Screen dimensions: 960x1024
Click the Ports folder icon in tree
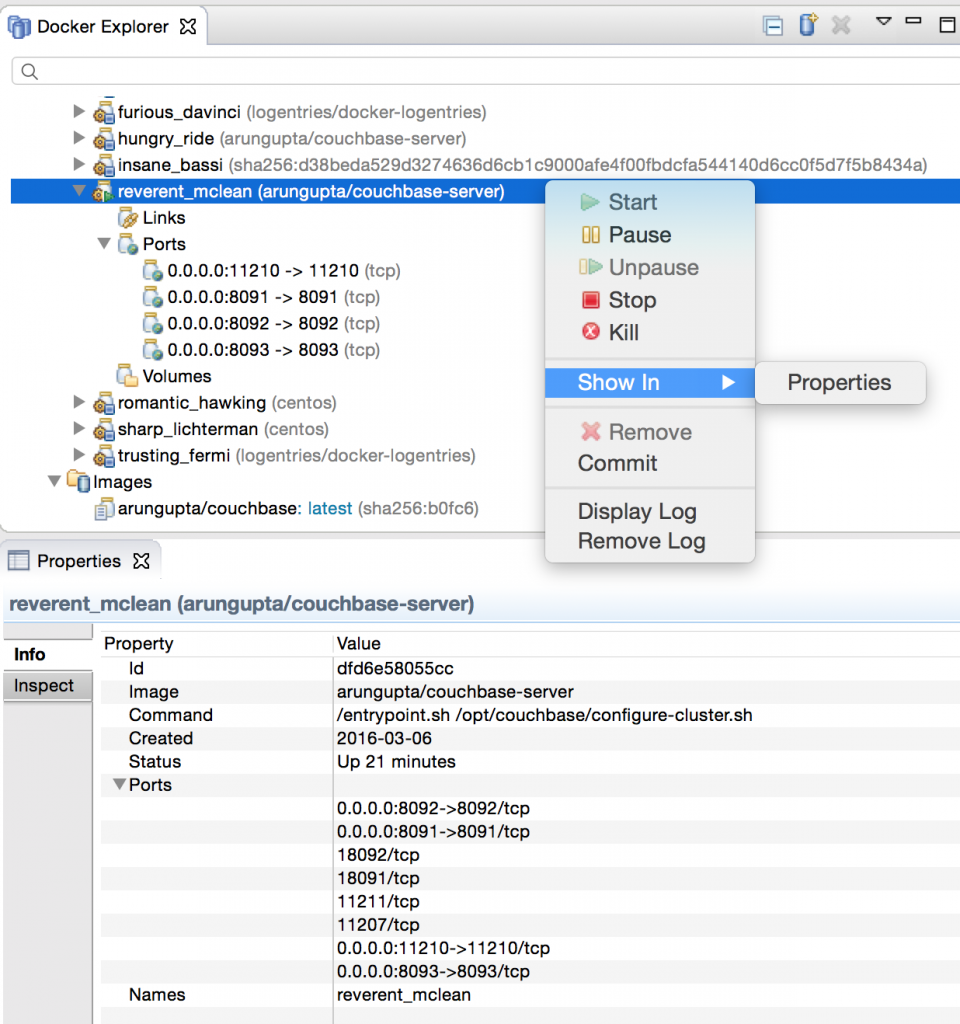128,244
